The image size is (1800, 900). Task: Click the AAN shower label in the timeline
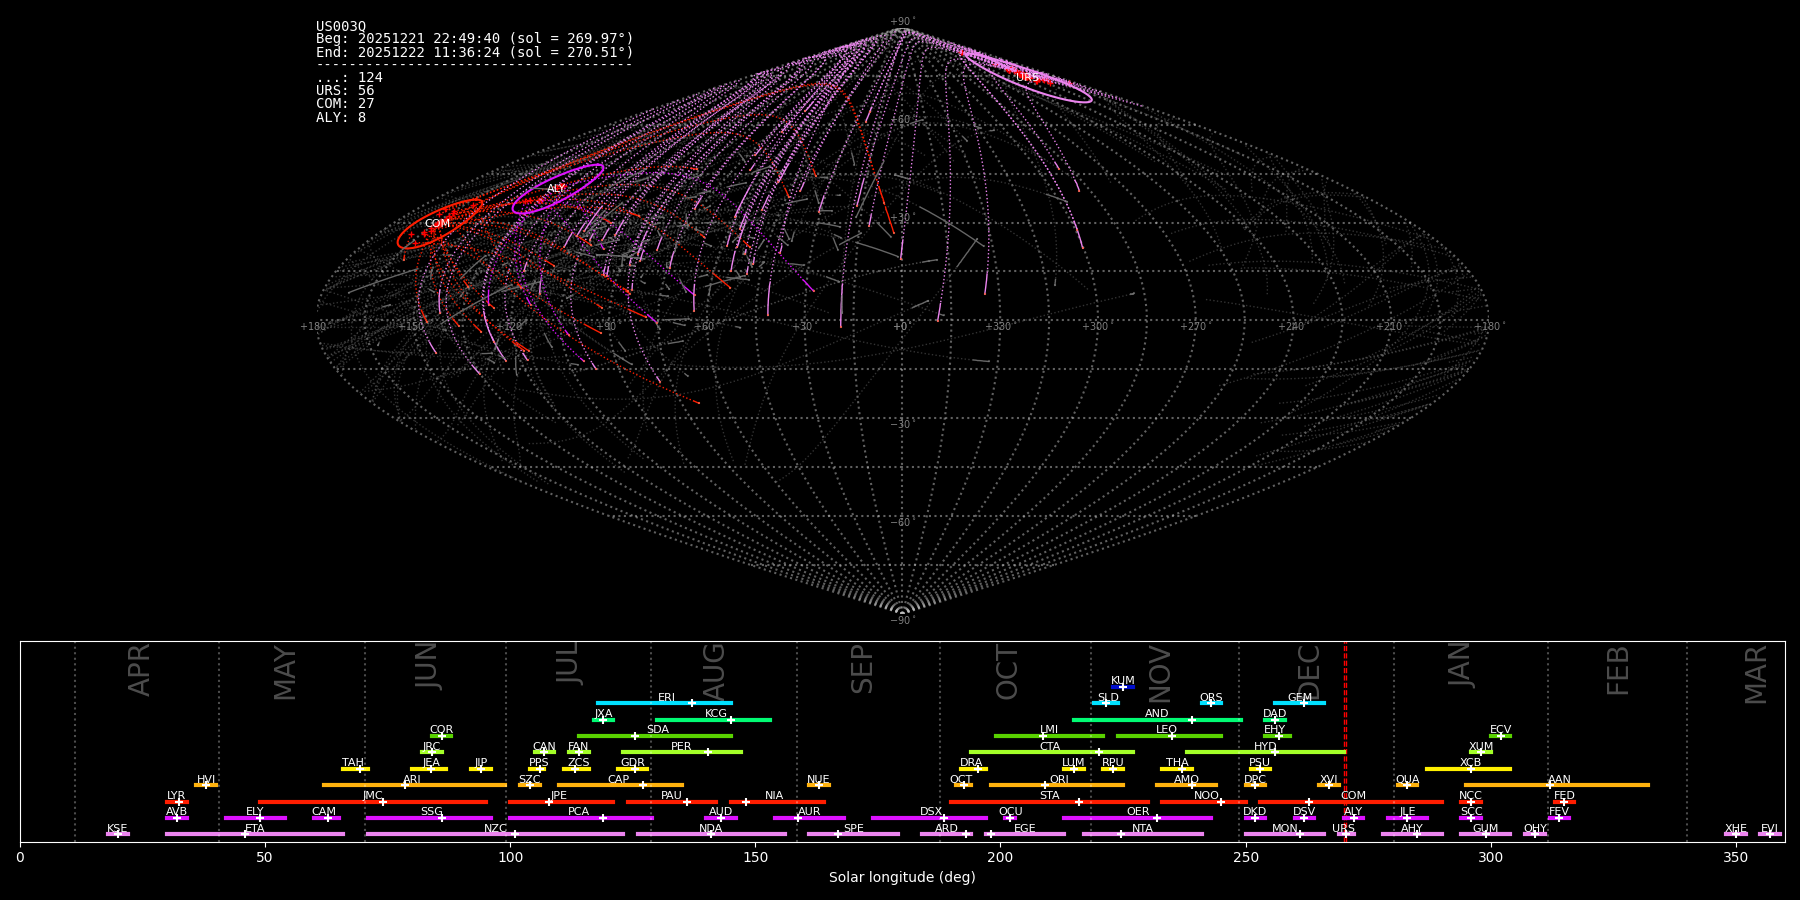[x=1559, y=780]
